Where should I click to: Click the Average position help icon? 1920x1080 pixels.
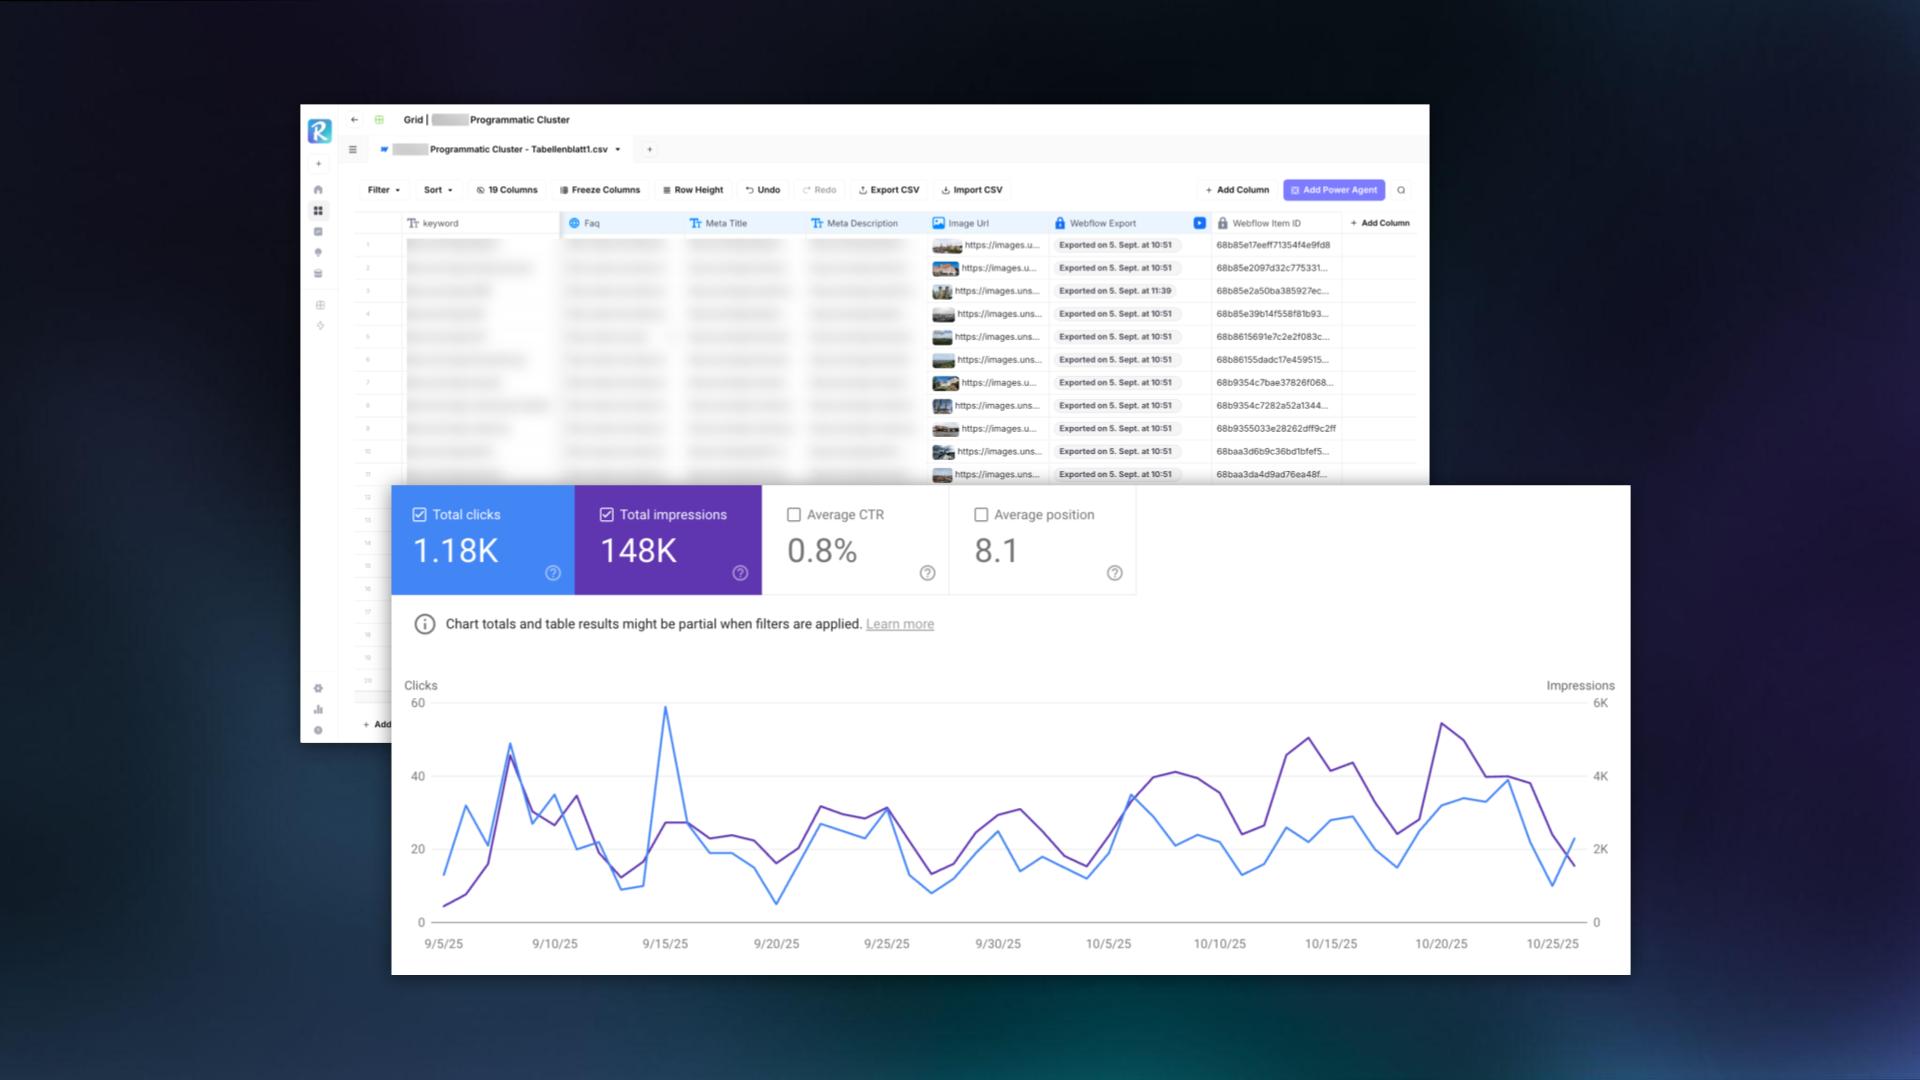[1114, 573]
